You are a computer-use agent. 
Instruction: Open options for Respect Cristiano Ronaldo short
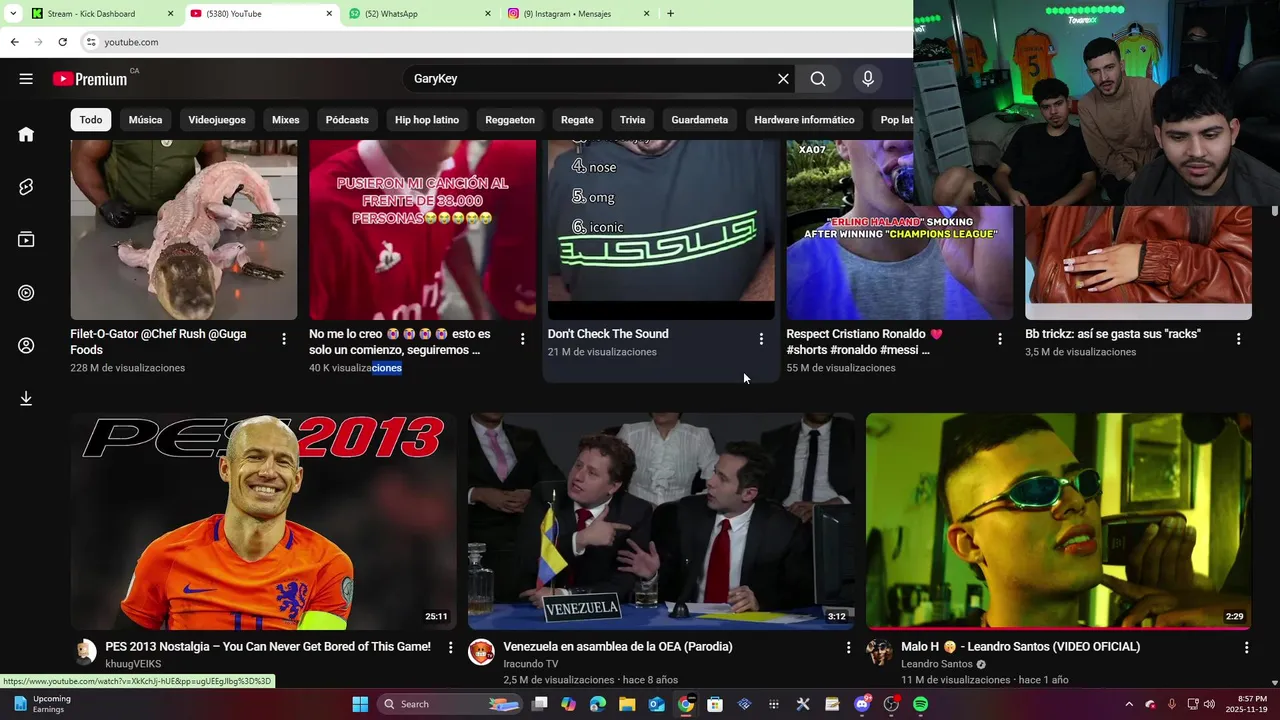(x=1000, y=339)
